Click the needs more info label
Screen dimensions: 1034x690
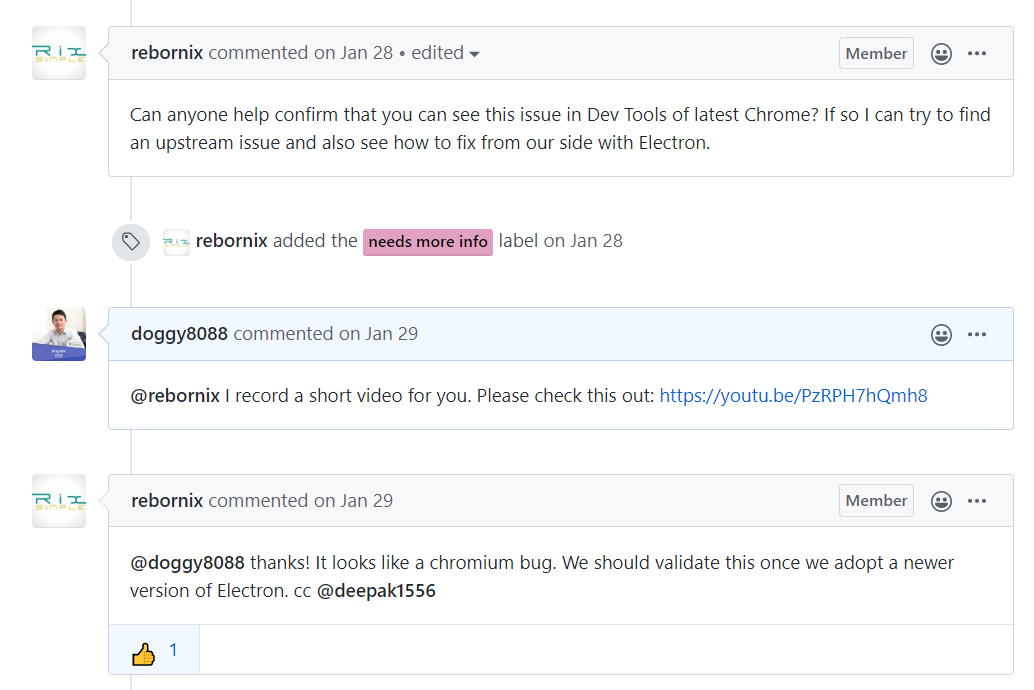[x=428, y=242]
